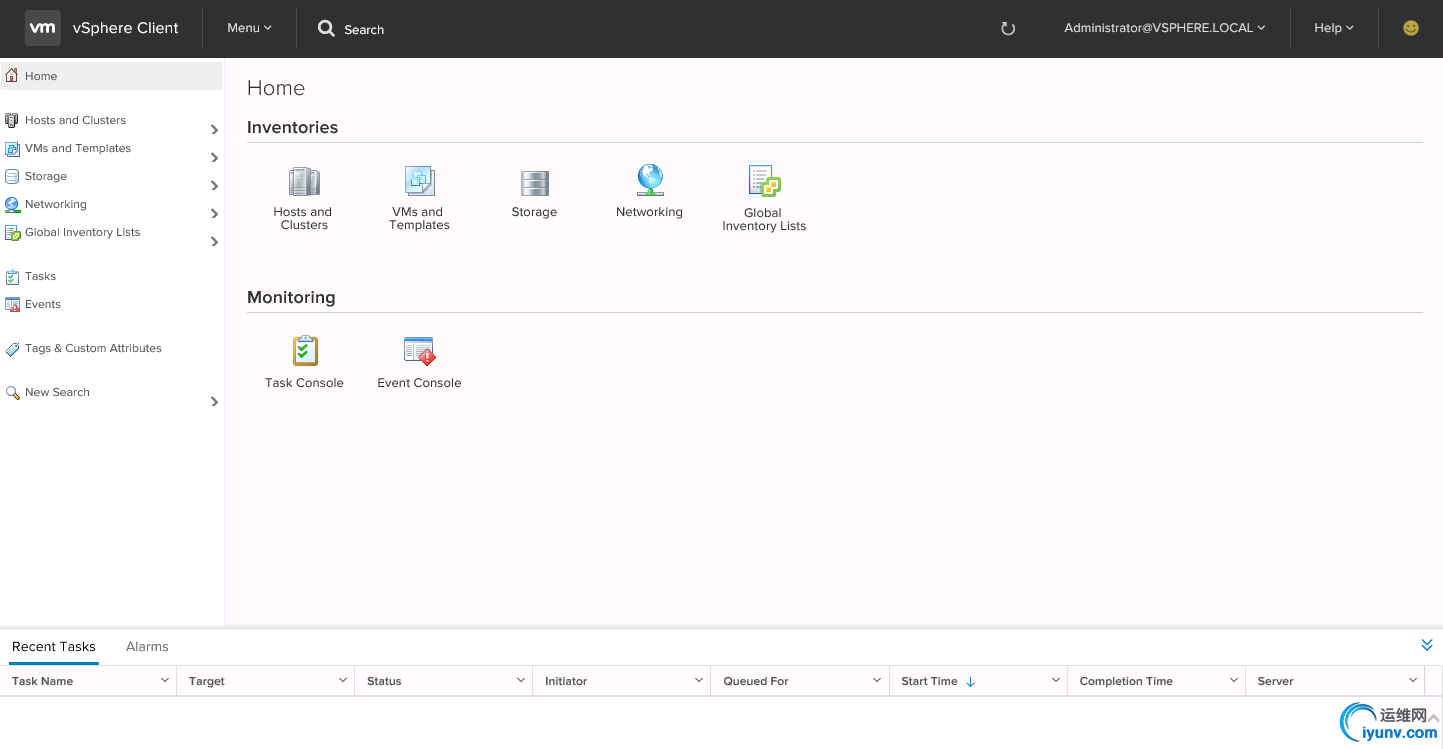Sort by the Start Time column header
1443x749 pixels.
tap(929, 681)
